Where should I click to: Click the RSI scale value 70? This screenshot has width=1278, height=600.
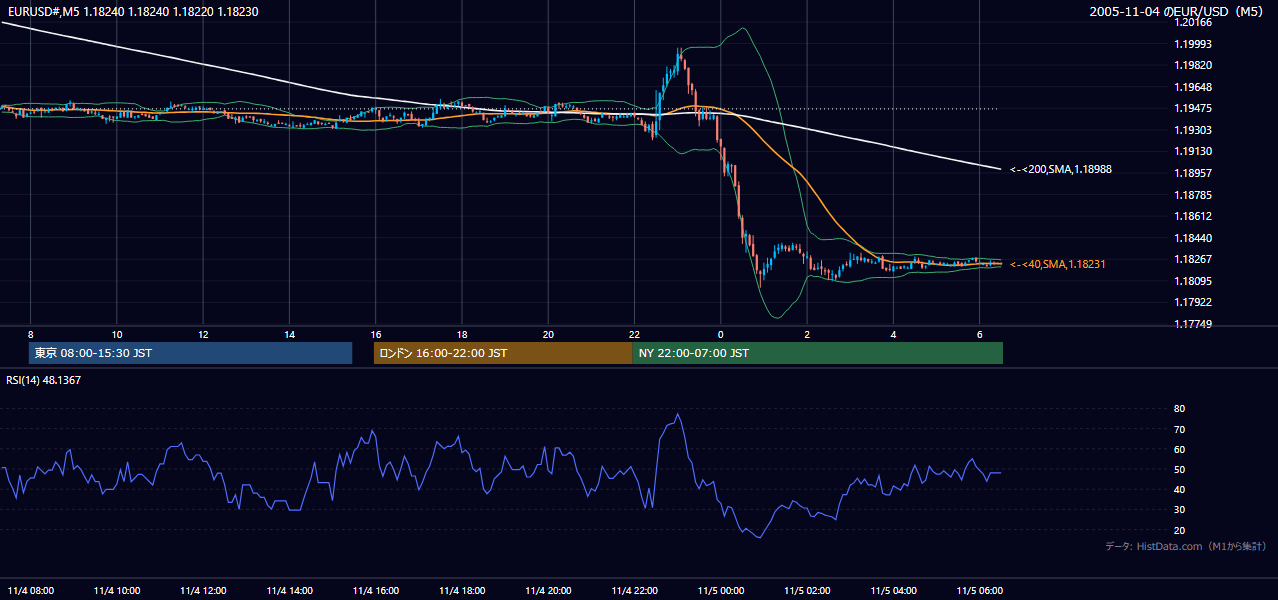tap(1179, 429)
